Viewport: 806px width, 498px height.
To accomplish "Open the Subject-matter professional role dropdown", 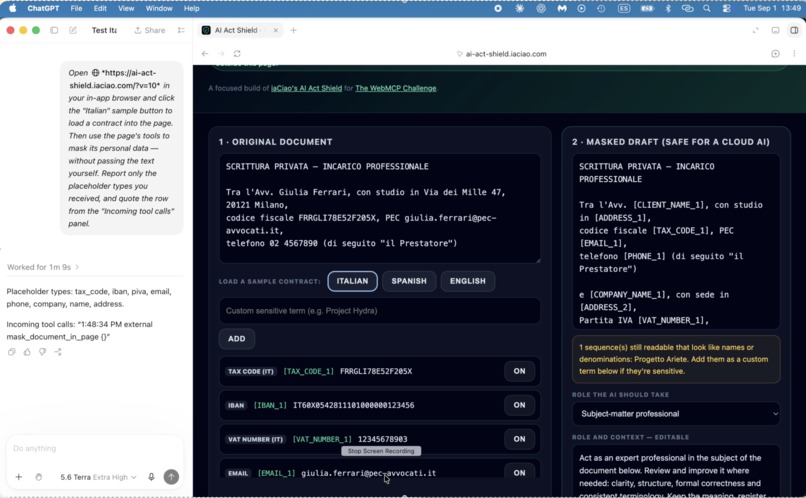I will pyautogui.click(x=676, y=414).
